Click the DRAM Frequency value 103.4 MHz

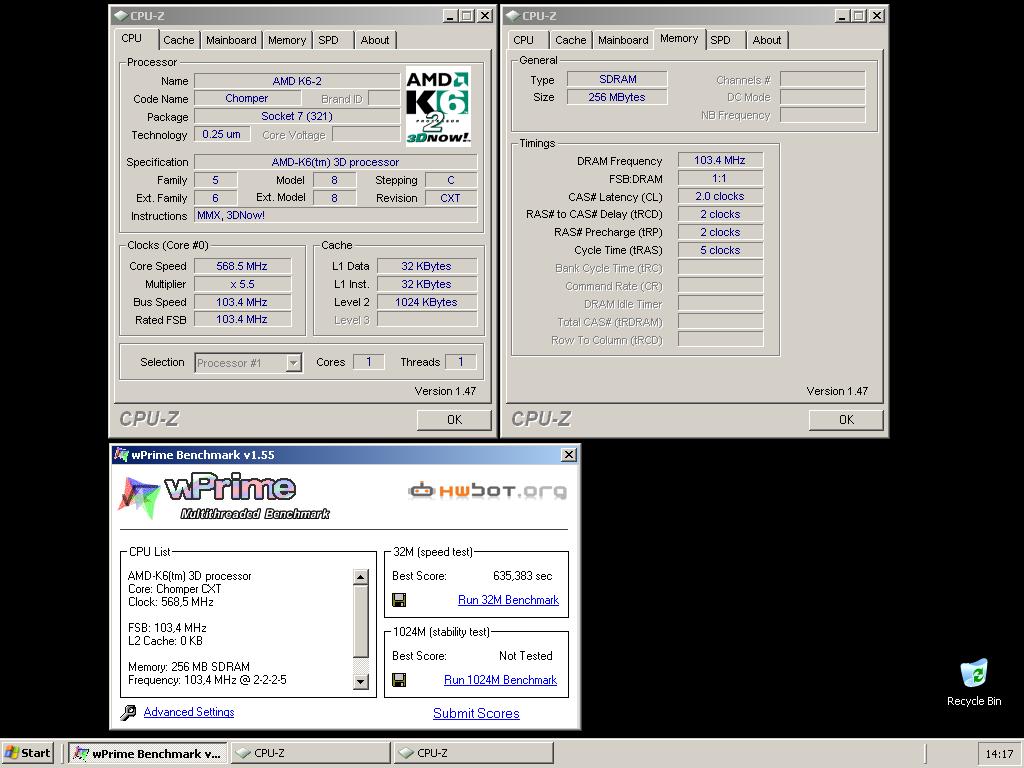720,161
